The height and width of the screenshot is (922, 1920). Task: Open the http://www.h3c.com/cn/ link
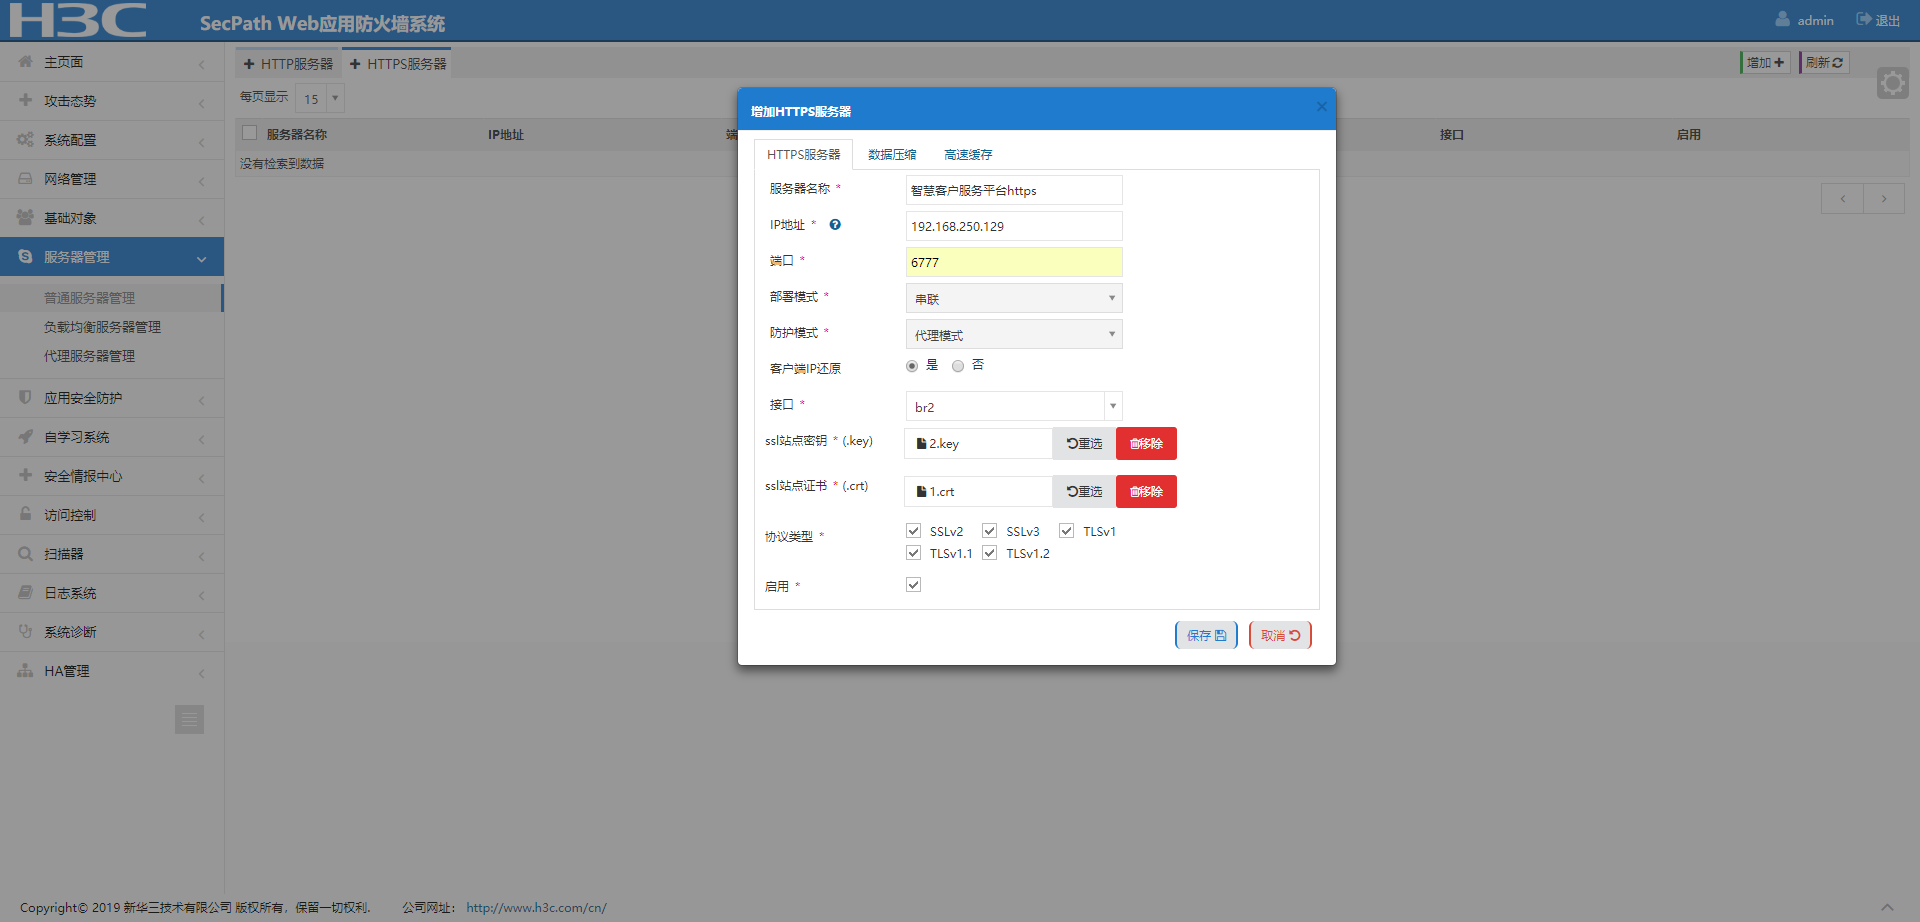[x=536, y=908]
